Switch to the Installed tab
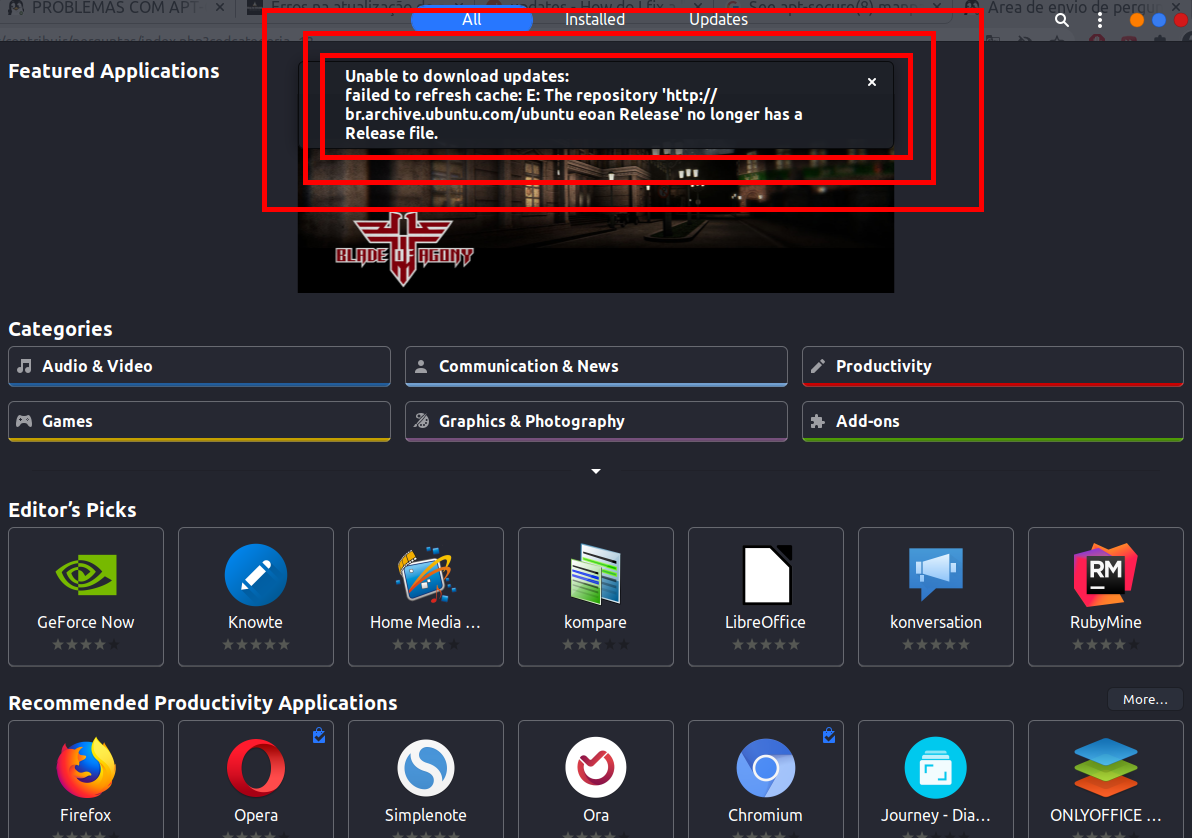 click(x=594, y=20)
